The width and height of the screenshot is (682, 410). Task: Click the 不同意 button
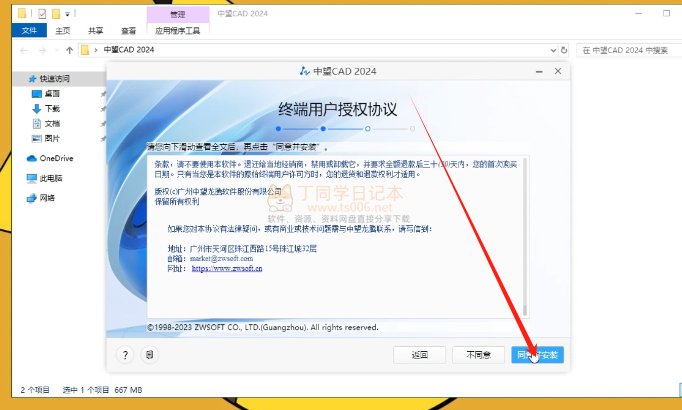[478, 355]
